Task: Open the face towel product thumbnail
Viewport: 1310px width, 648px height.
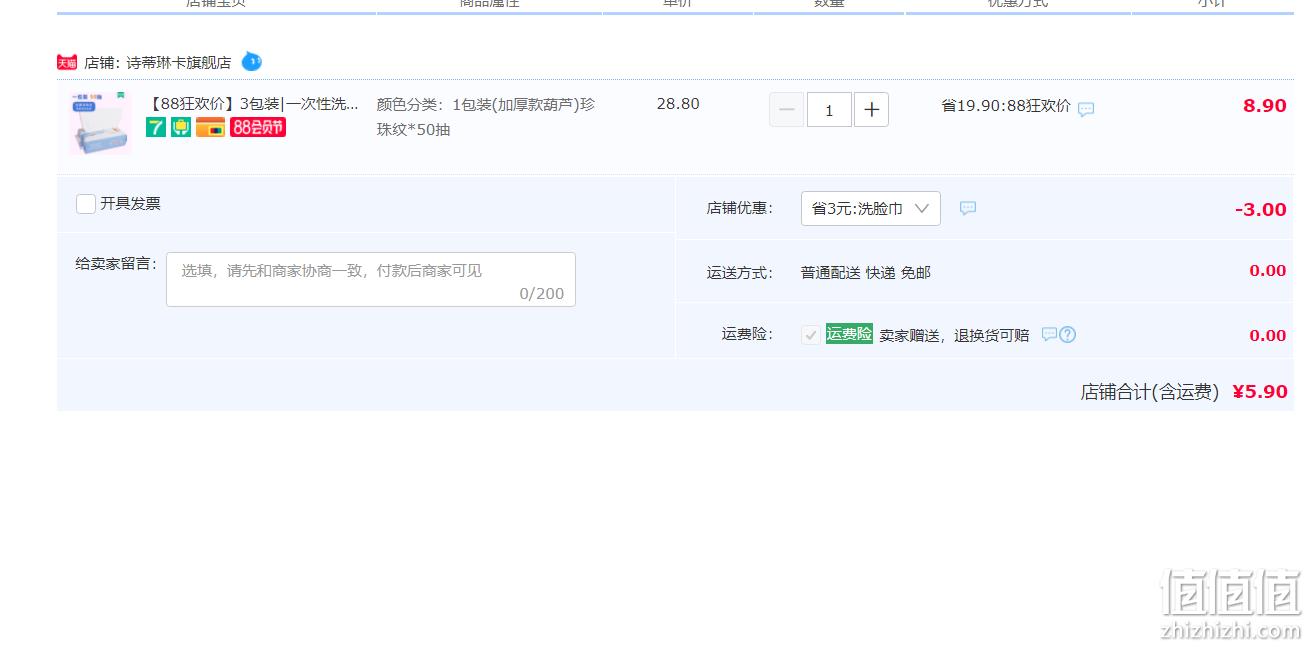Action: click(100, 123)
